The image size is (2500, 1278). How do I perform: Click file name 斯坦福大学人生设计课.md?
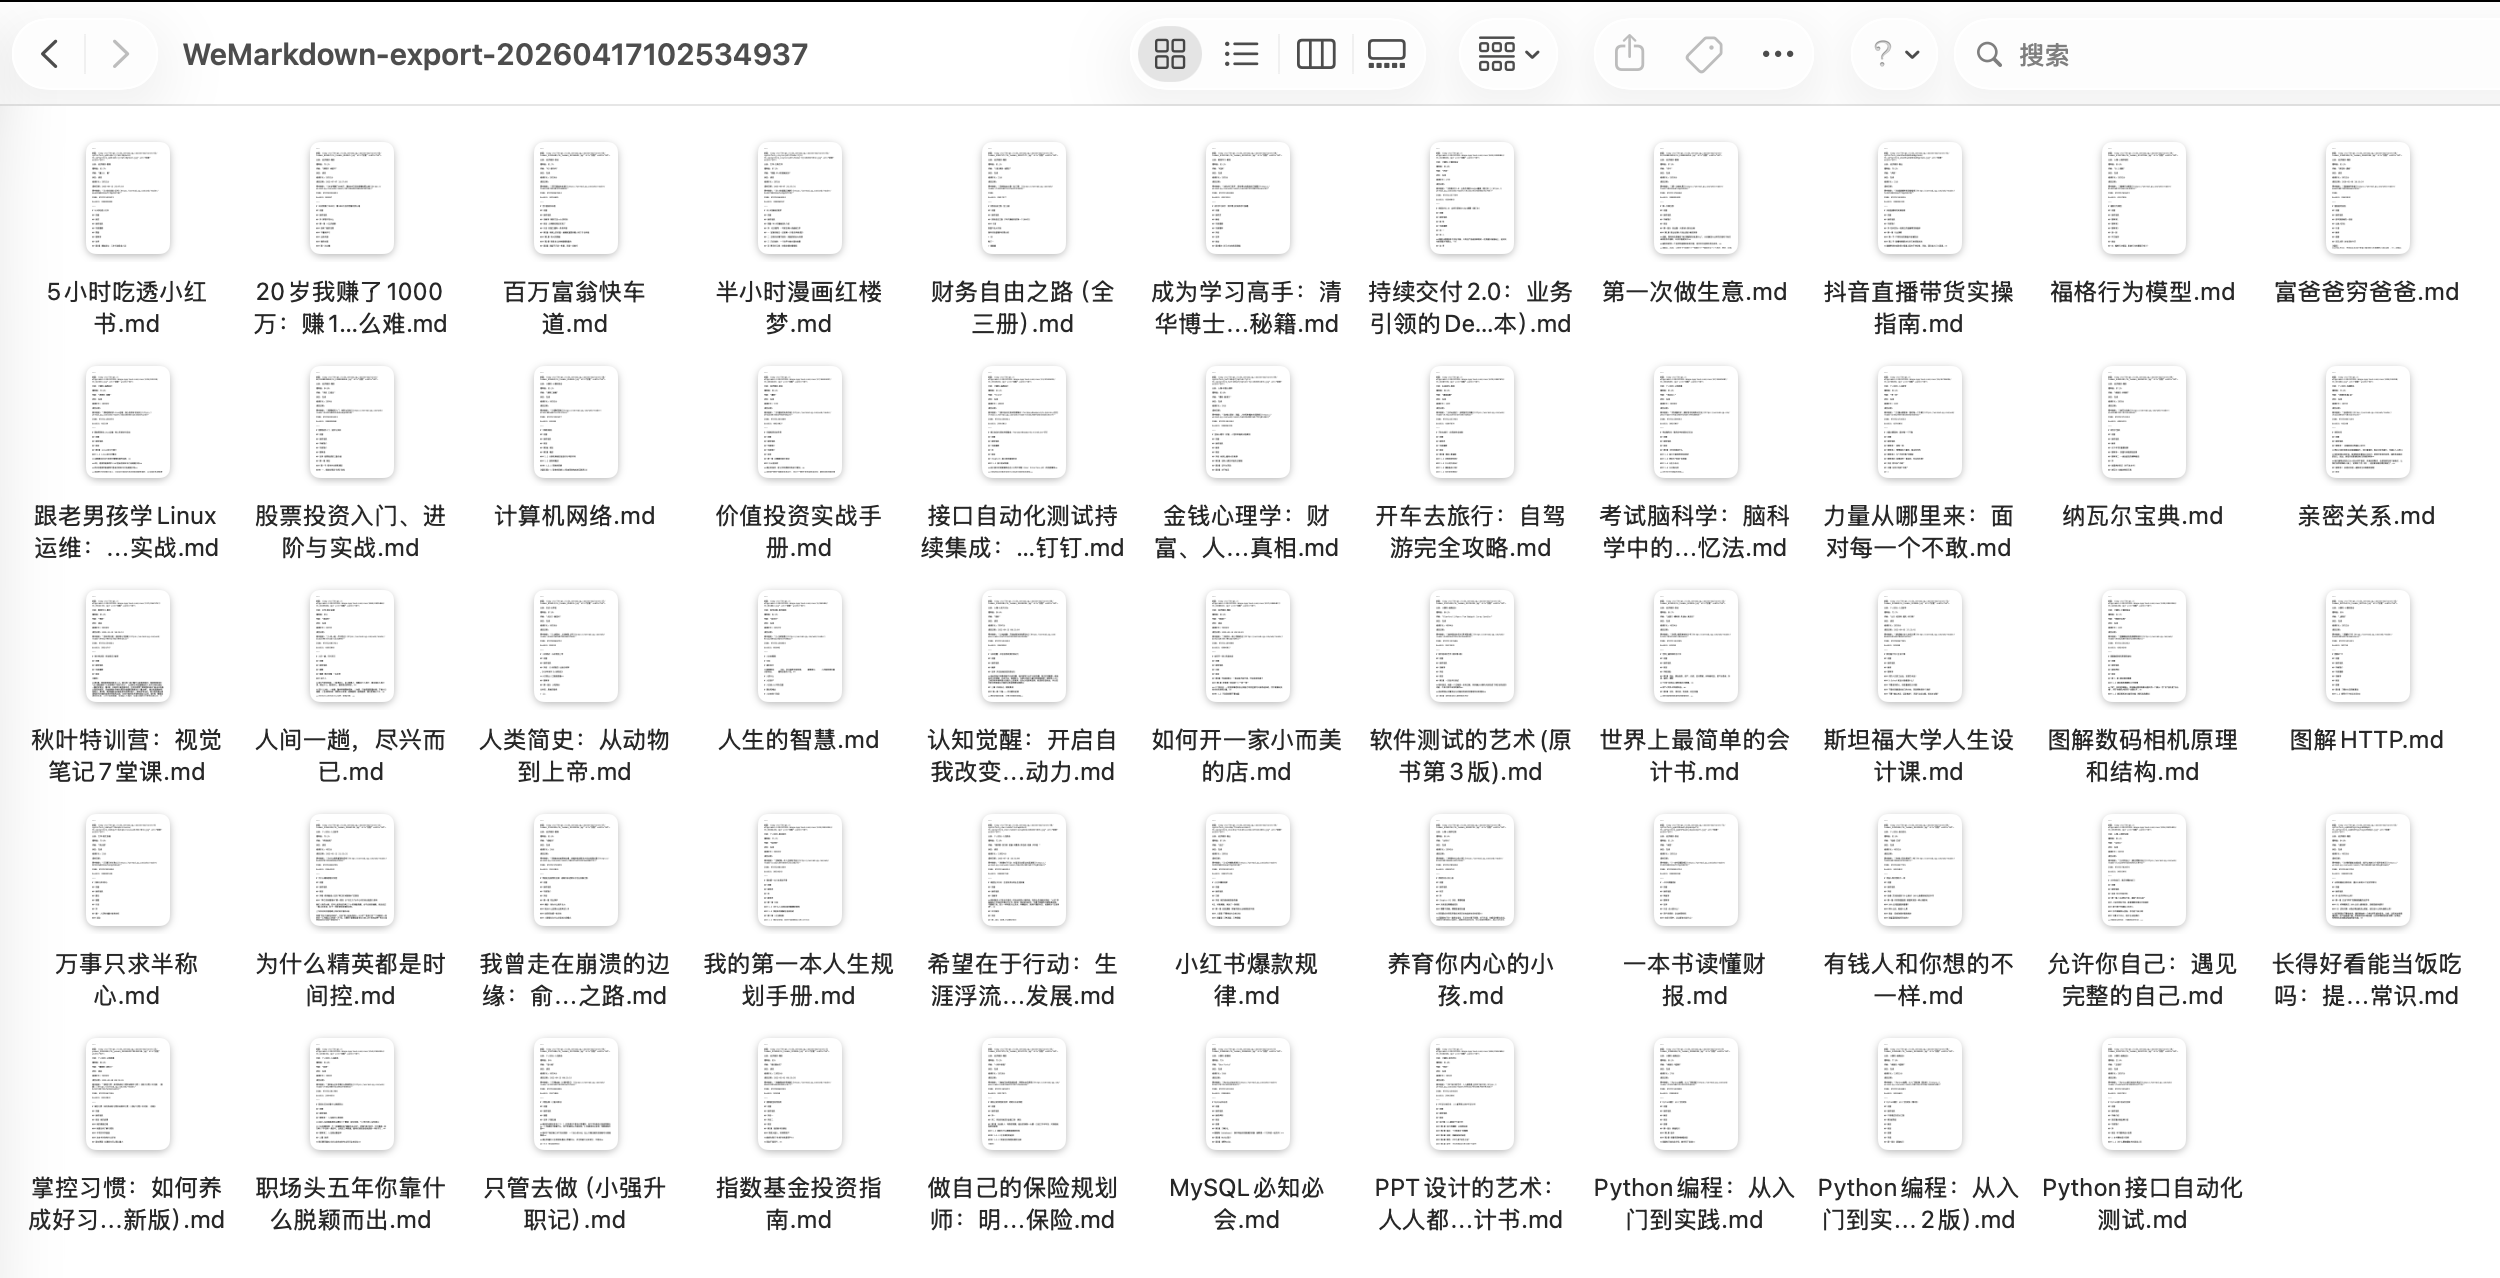(x=1919, y=756)
